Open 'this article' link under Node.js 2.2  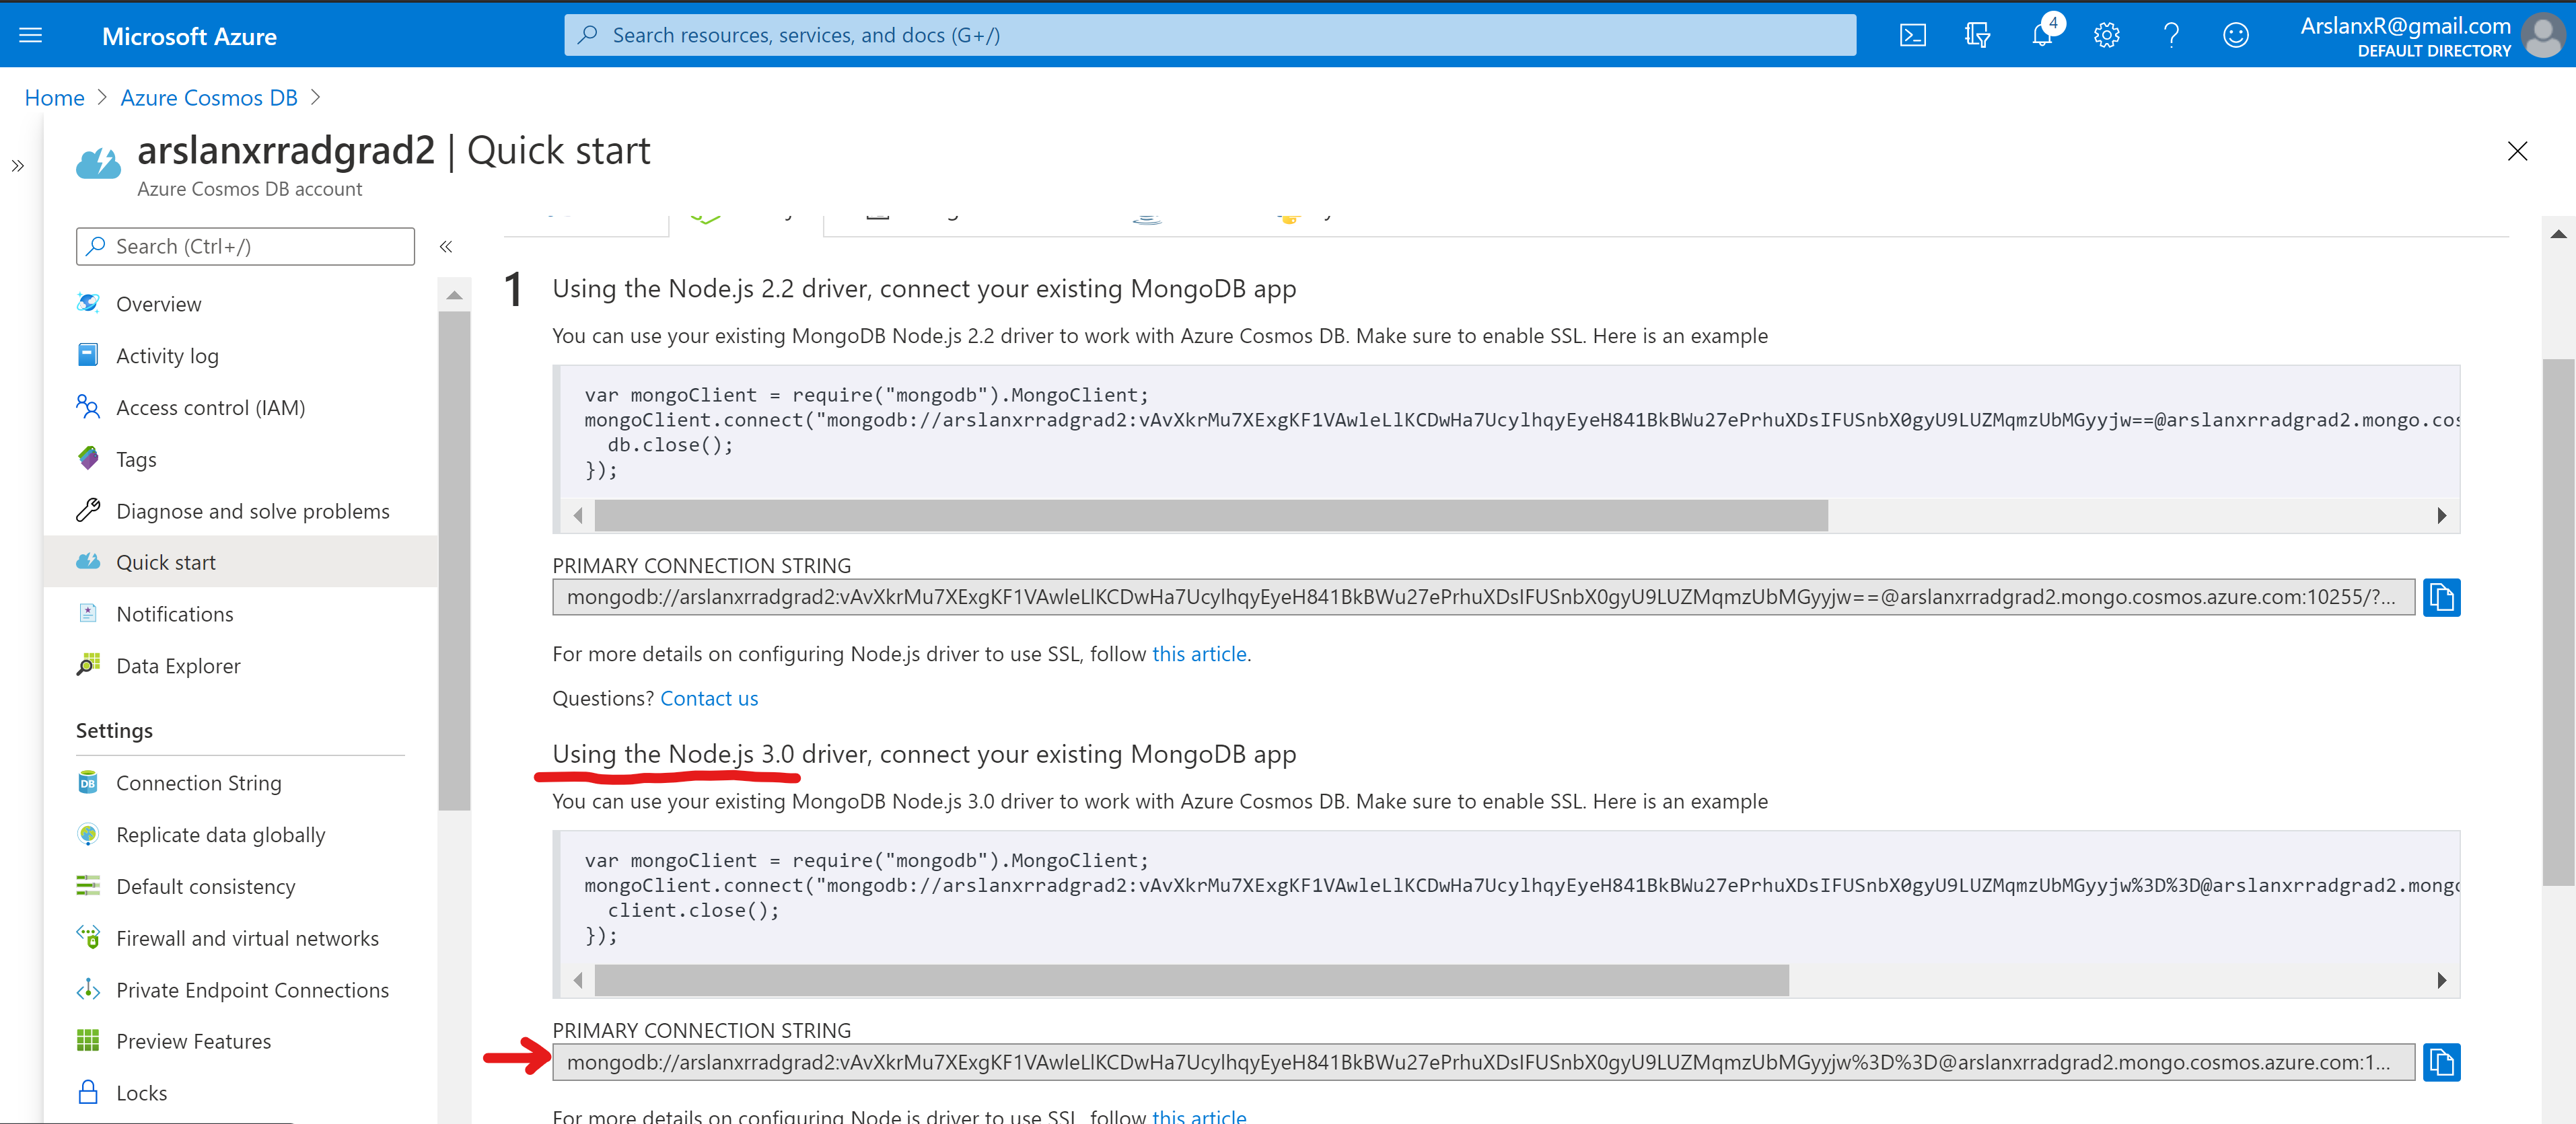click(x=1199, y=654)
